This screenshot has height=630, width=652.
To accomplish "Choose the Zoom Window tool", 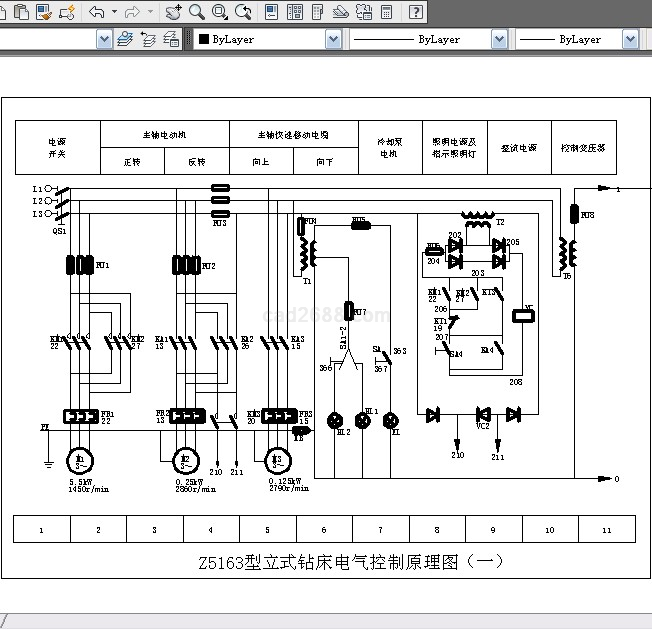I will point(220,12).
